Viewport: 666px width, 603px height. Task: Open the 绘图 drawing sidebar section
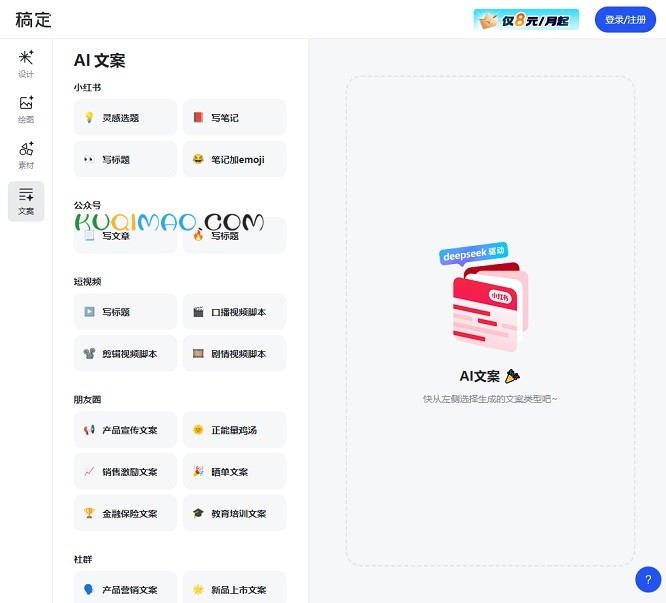point(26,110)
